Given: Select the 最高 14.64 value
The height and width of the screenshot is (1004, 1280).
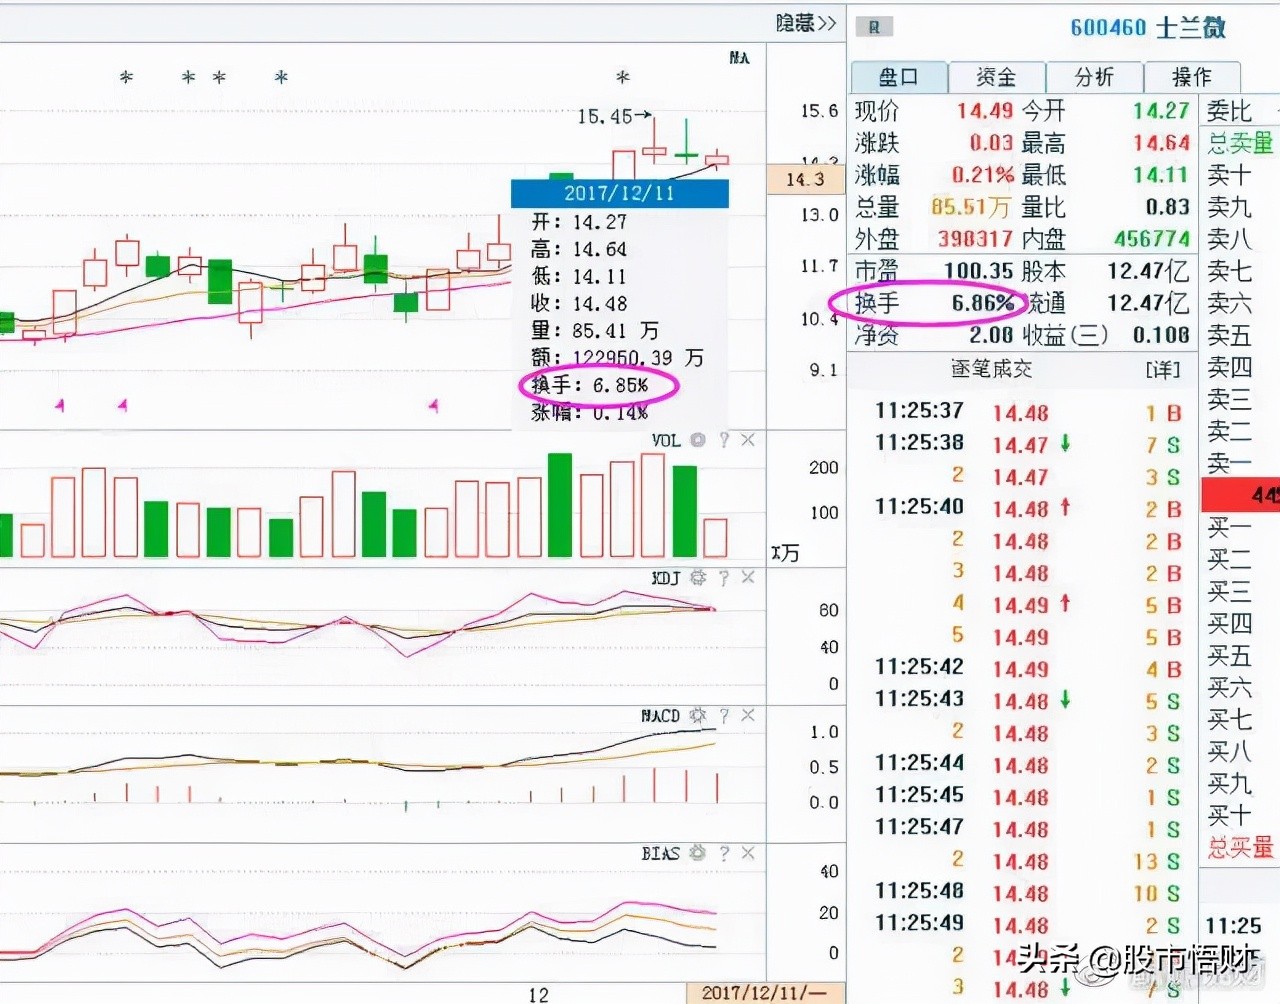Looking at the screenshot, I should point(1161,143).
